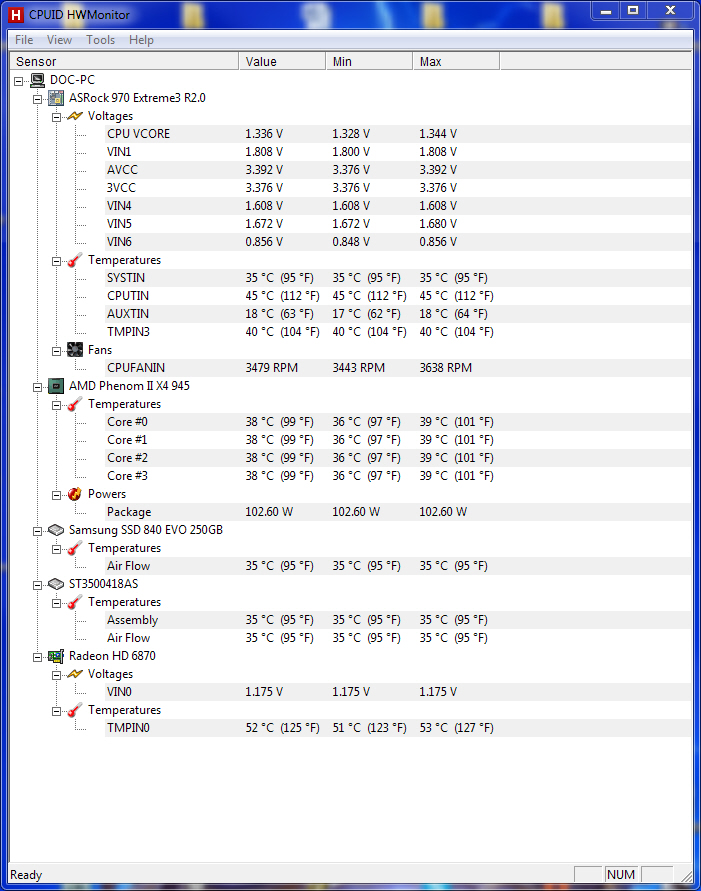Viewport: 701px width, 891px height.
Task: Collapse the Powers group
Action: pos(56,496)
